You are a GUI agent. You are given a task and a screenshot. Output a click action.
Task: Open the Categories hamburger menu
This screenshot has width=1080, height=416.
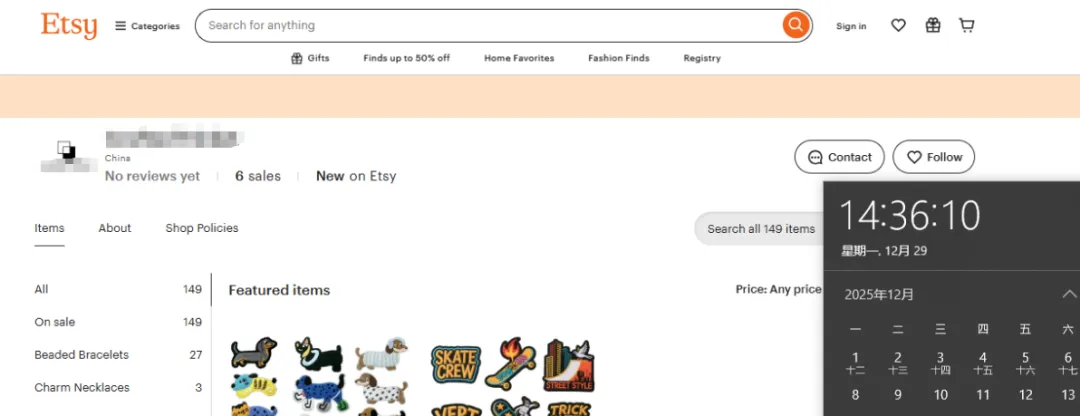(147, 26)
